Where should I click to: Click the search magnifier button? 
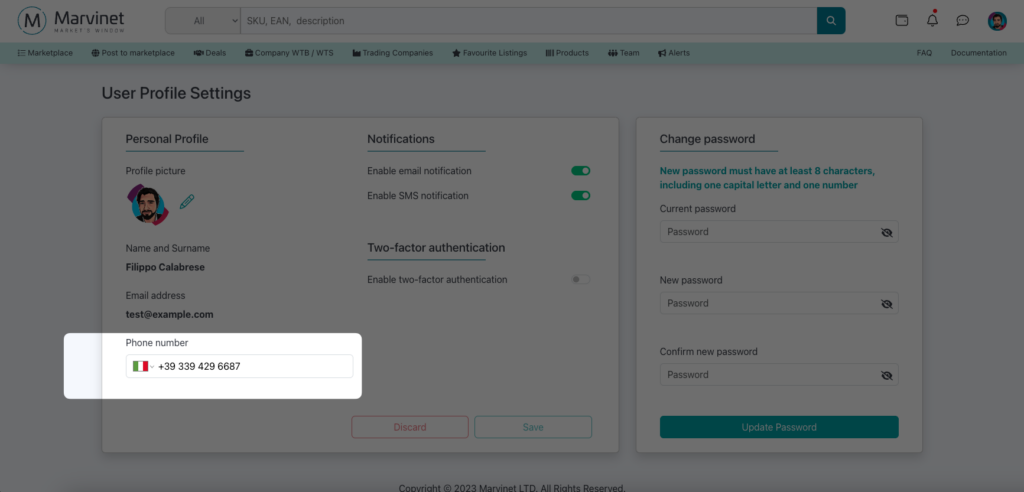(831, 20)
